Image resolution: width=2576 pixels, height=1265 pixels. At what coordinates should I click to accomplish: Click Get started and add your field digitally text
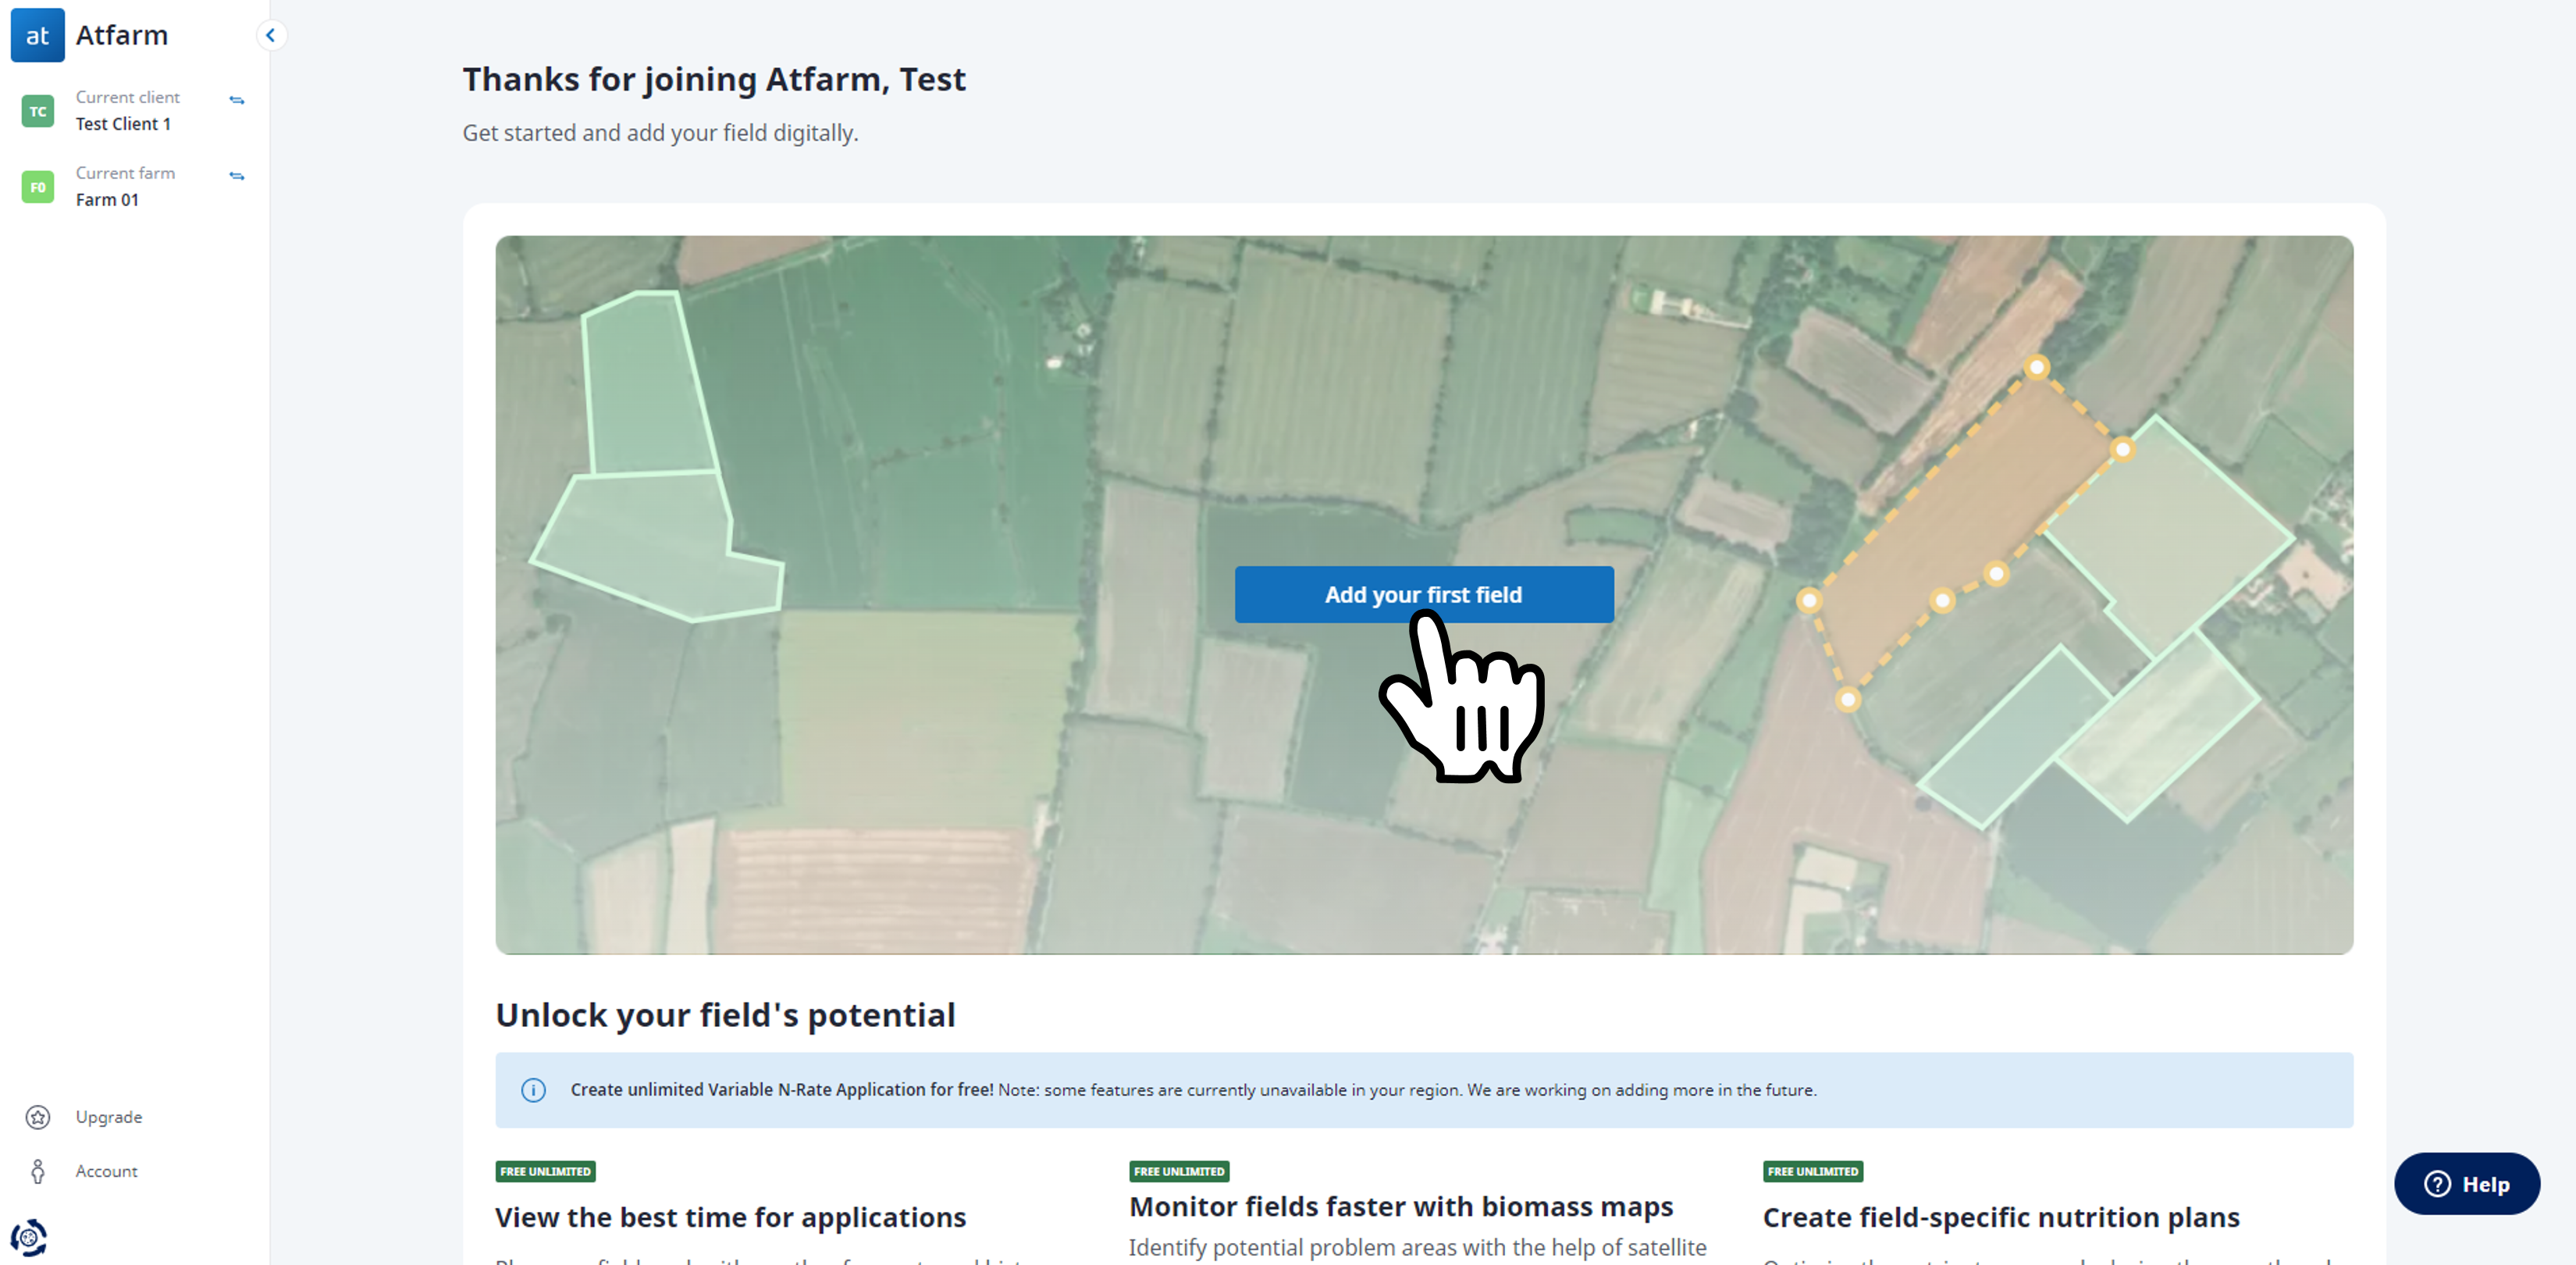click(660, 133)
